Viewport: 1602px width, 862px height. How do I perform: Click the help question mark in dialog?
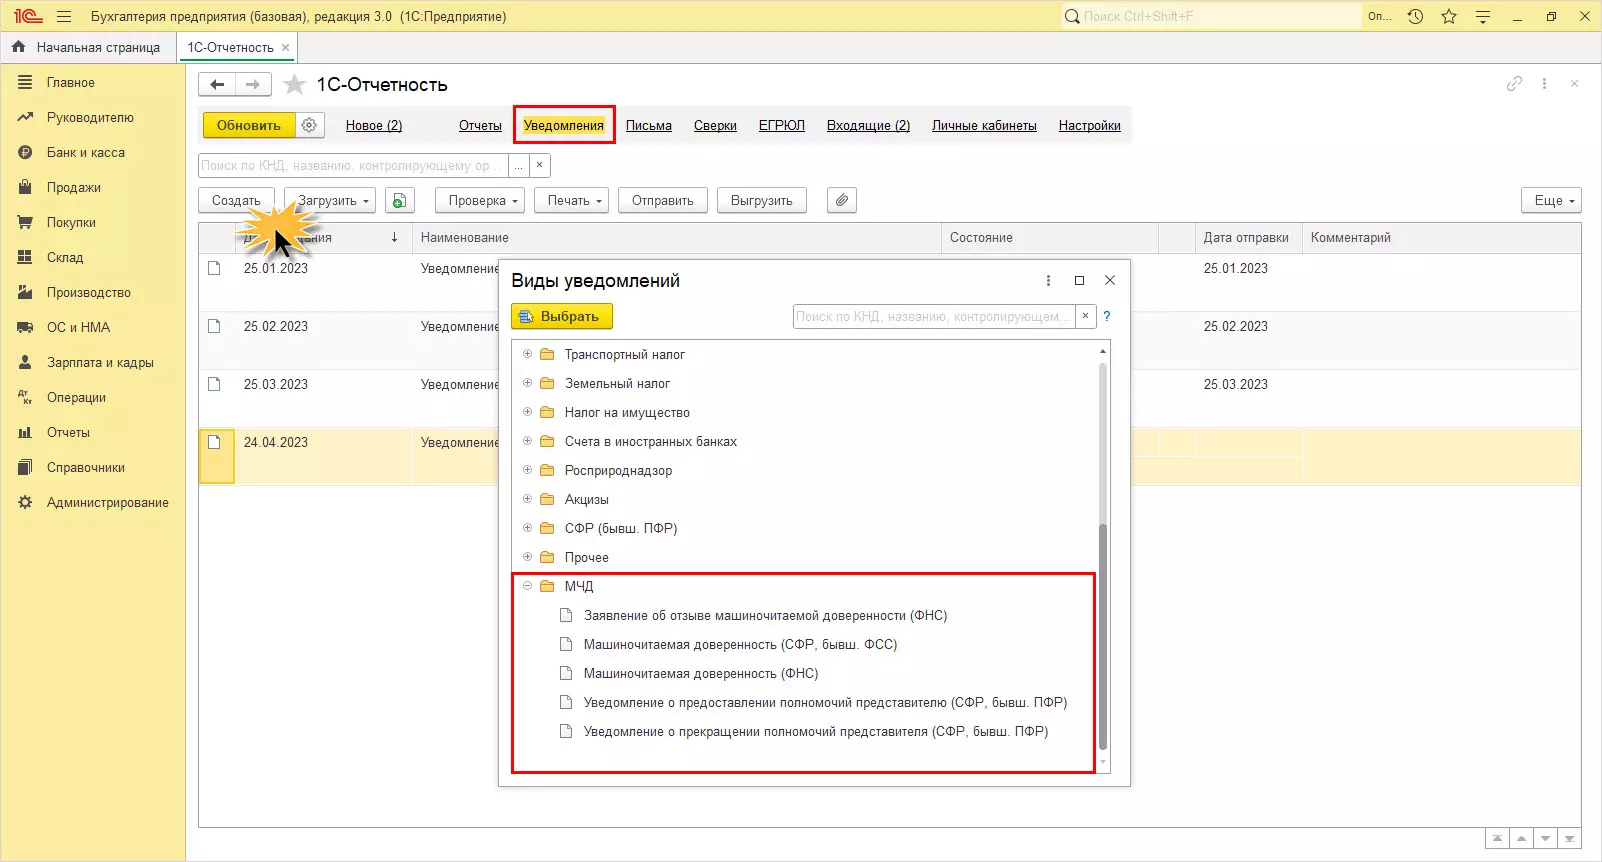point(1107,316)
